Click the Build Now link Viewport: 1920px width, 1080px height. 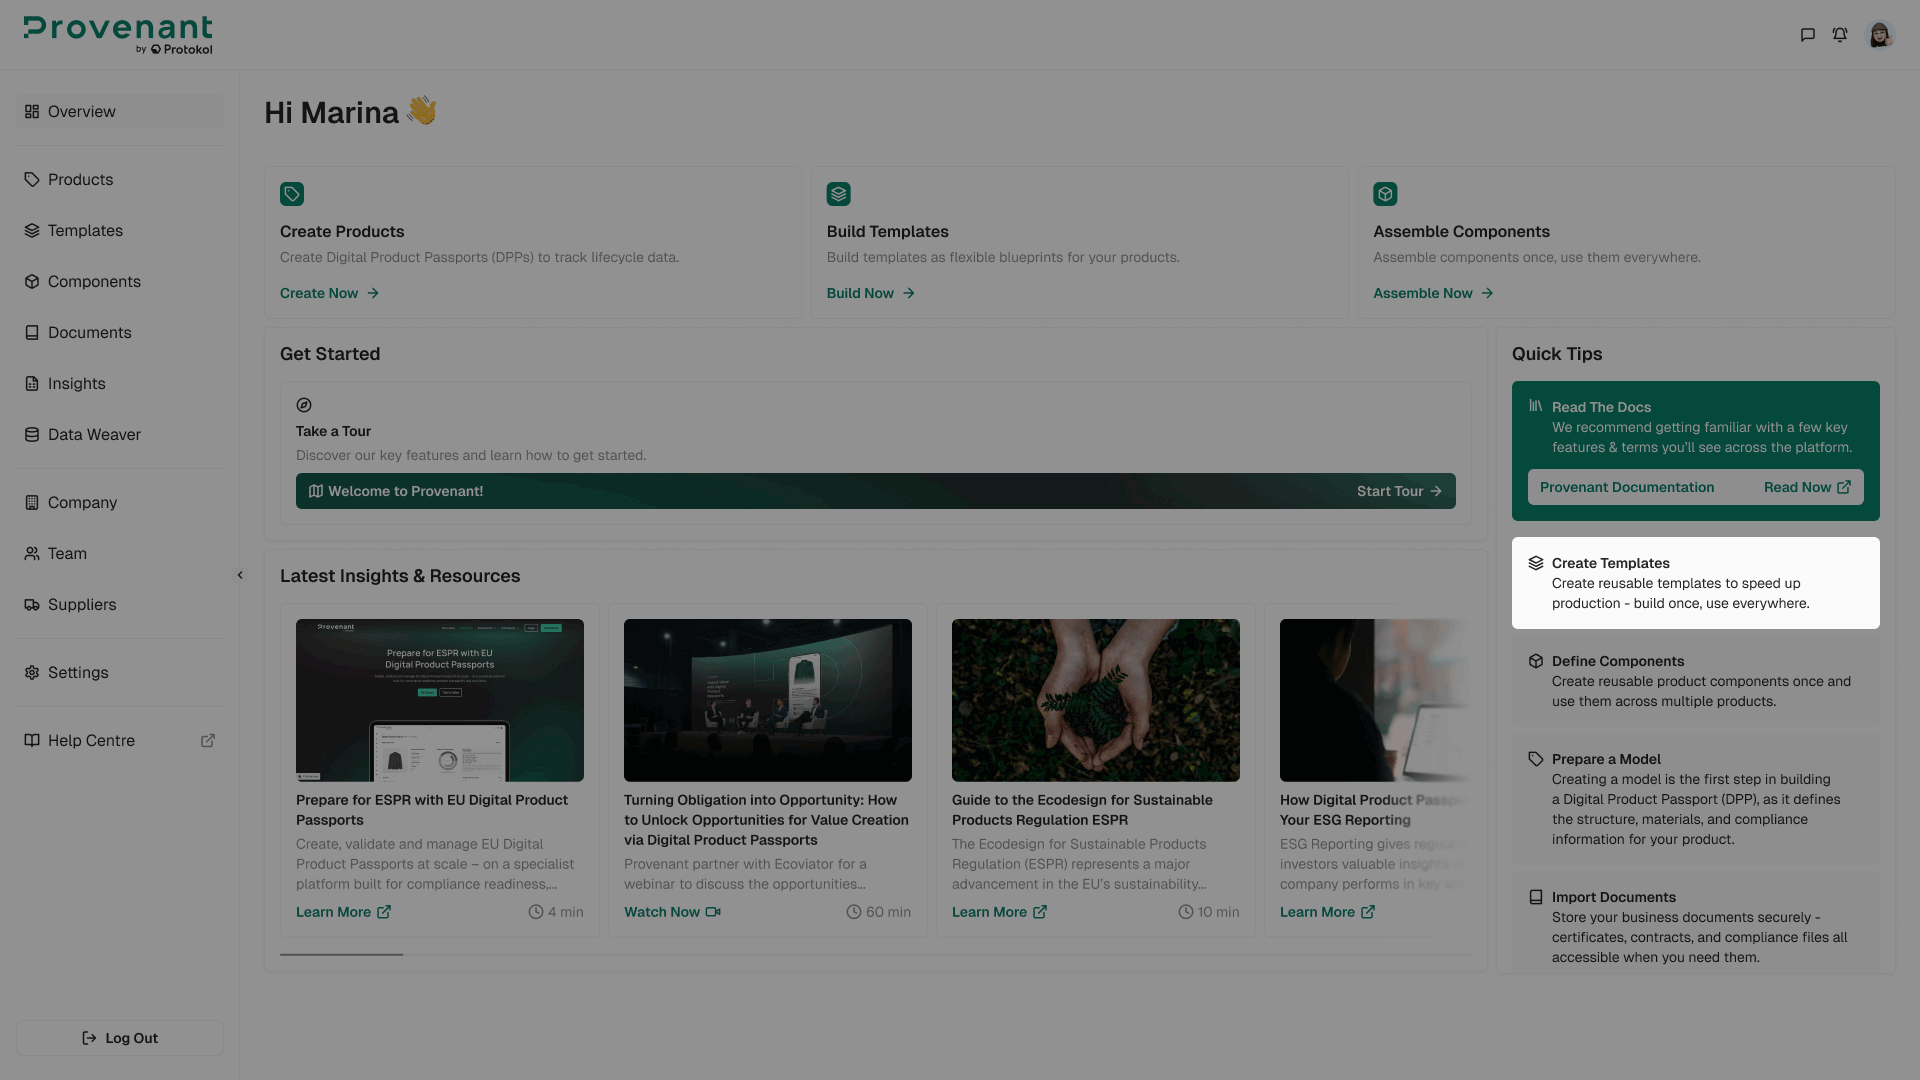coord(871,293)
